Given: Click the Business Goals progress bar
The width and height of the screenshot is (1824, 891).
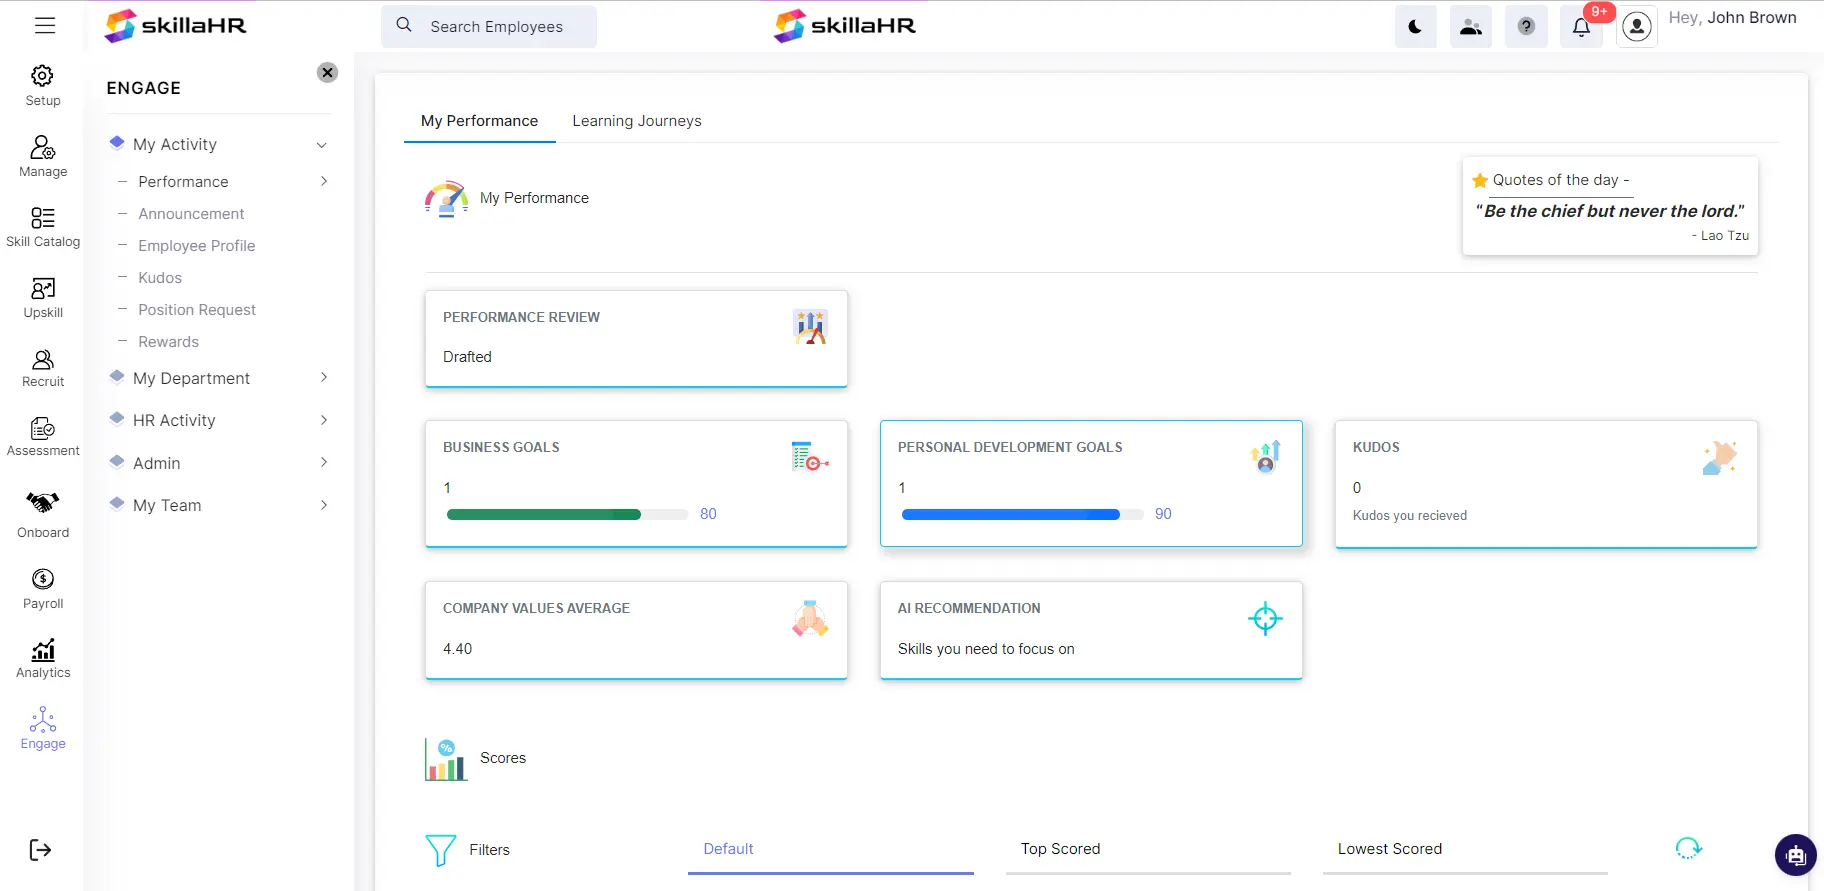Looking at the screenshot, I should (567, 514).
